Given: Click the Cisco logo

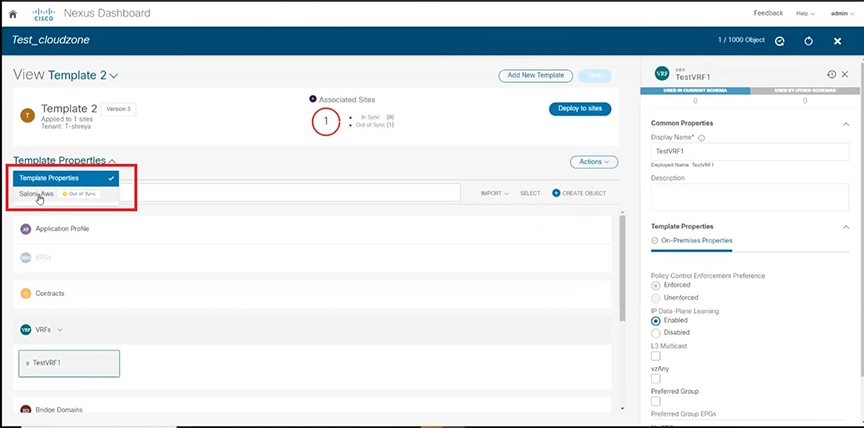Looking at the screenshot, I should click(x=44, y=14).
